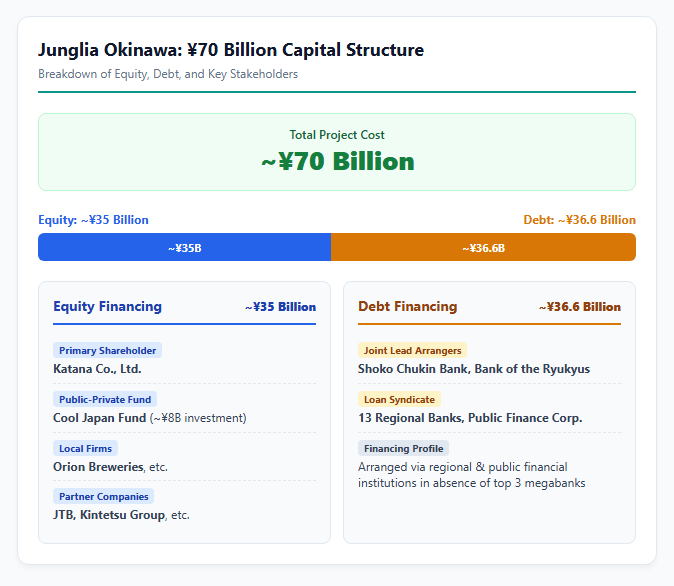Click the subtitle 'Breakdown of Equity, Debt, and Key Stakeholders'
Viewport: 674px width, 586px height.
click(168, 74)
